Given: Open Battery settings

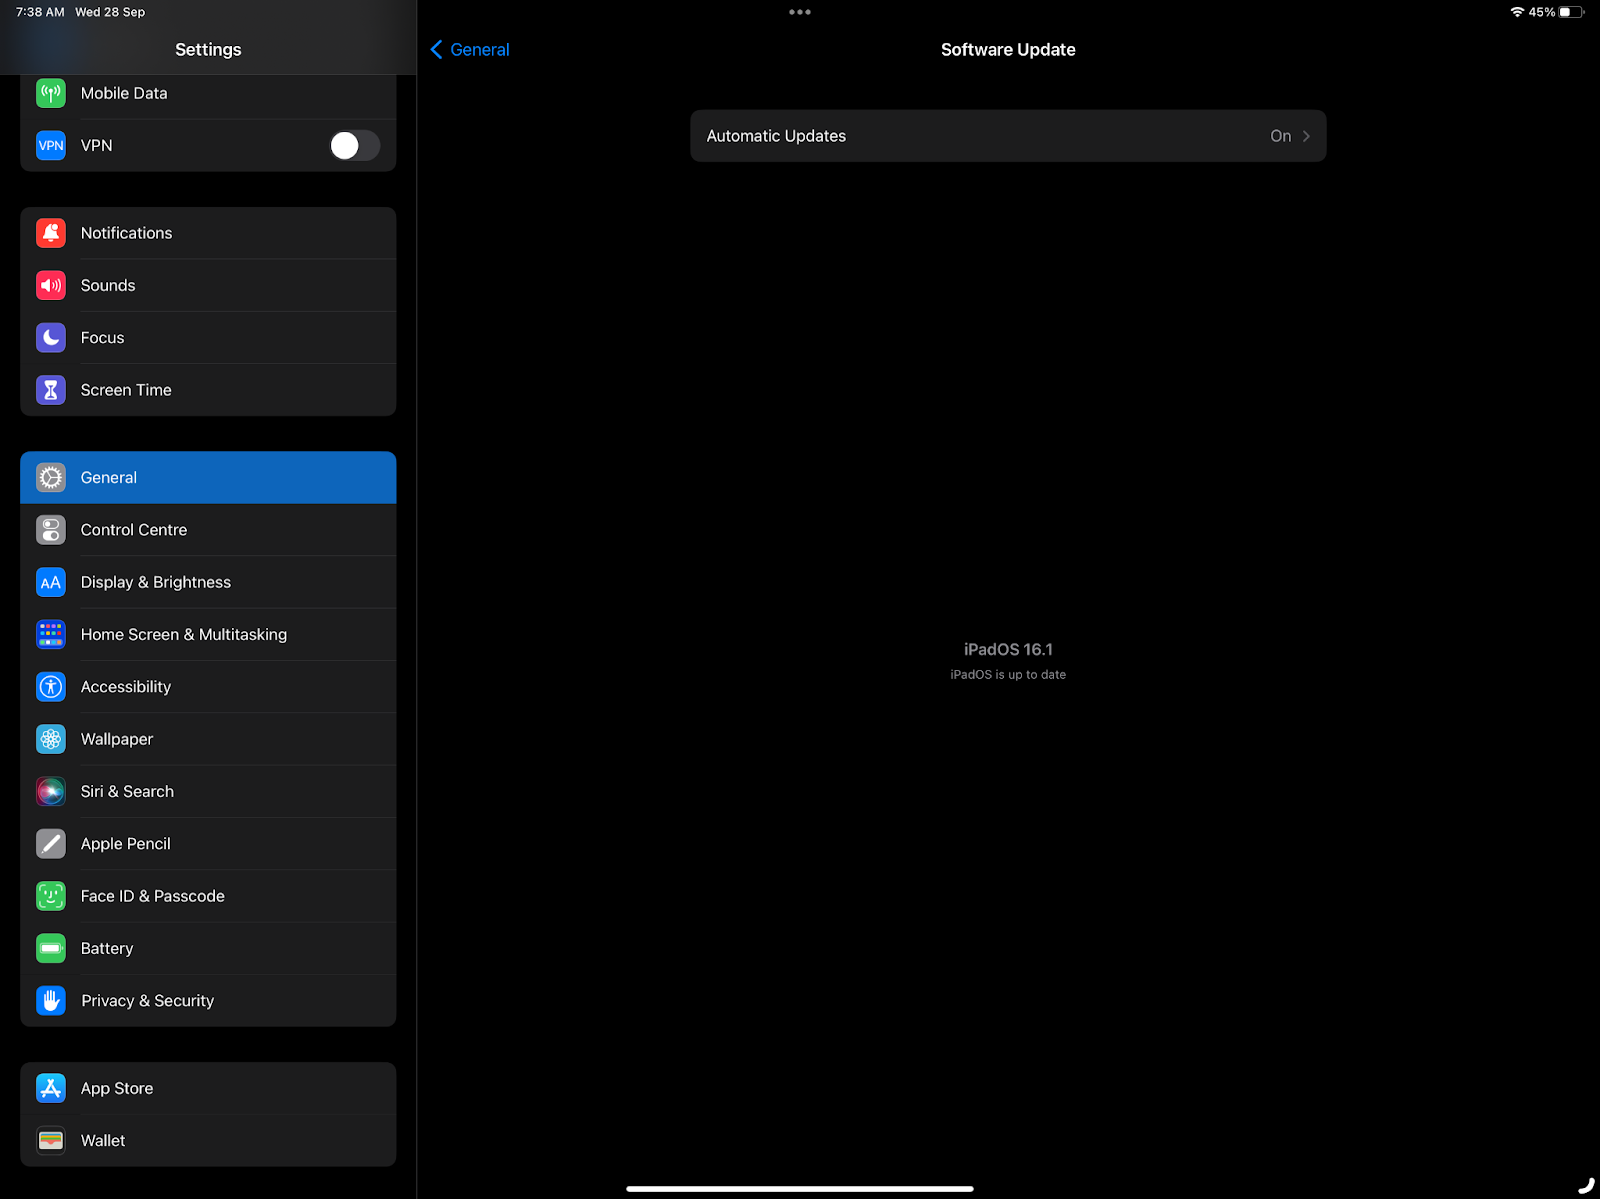Looking at the screenshot, I should point(208,948).
